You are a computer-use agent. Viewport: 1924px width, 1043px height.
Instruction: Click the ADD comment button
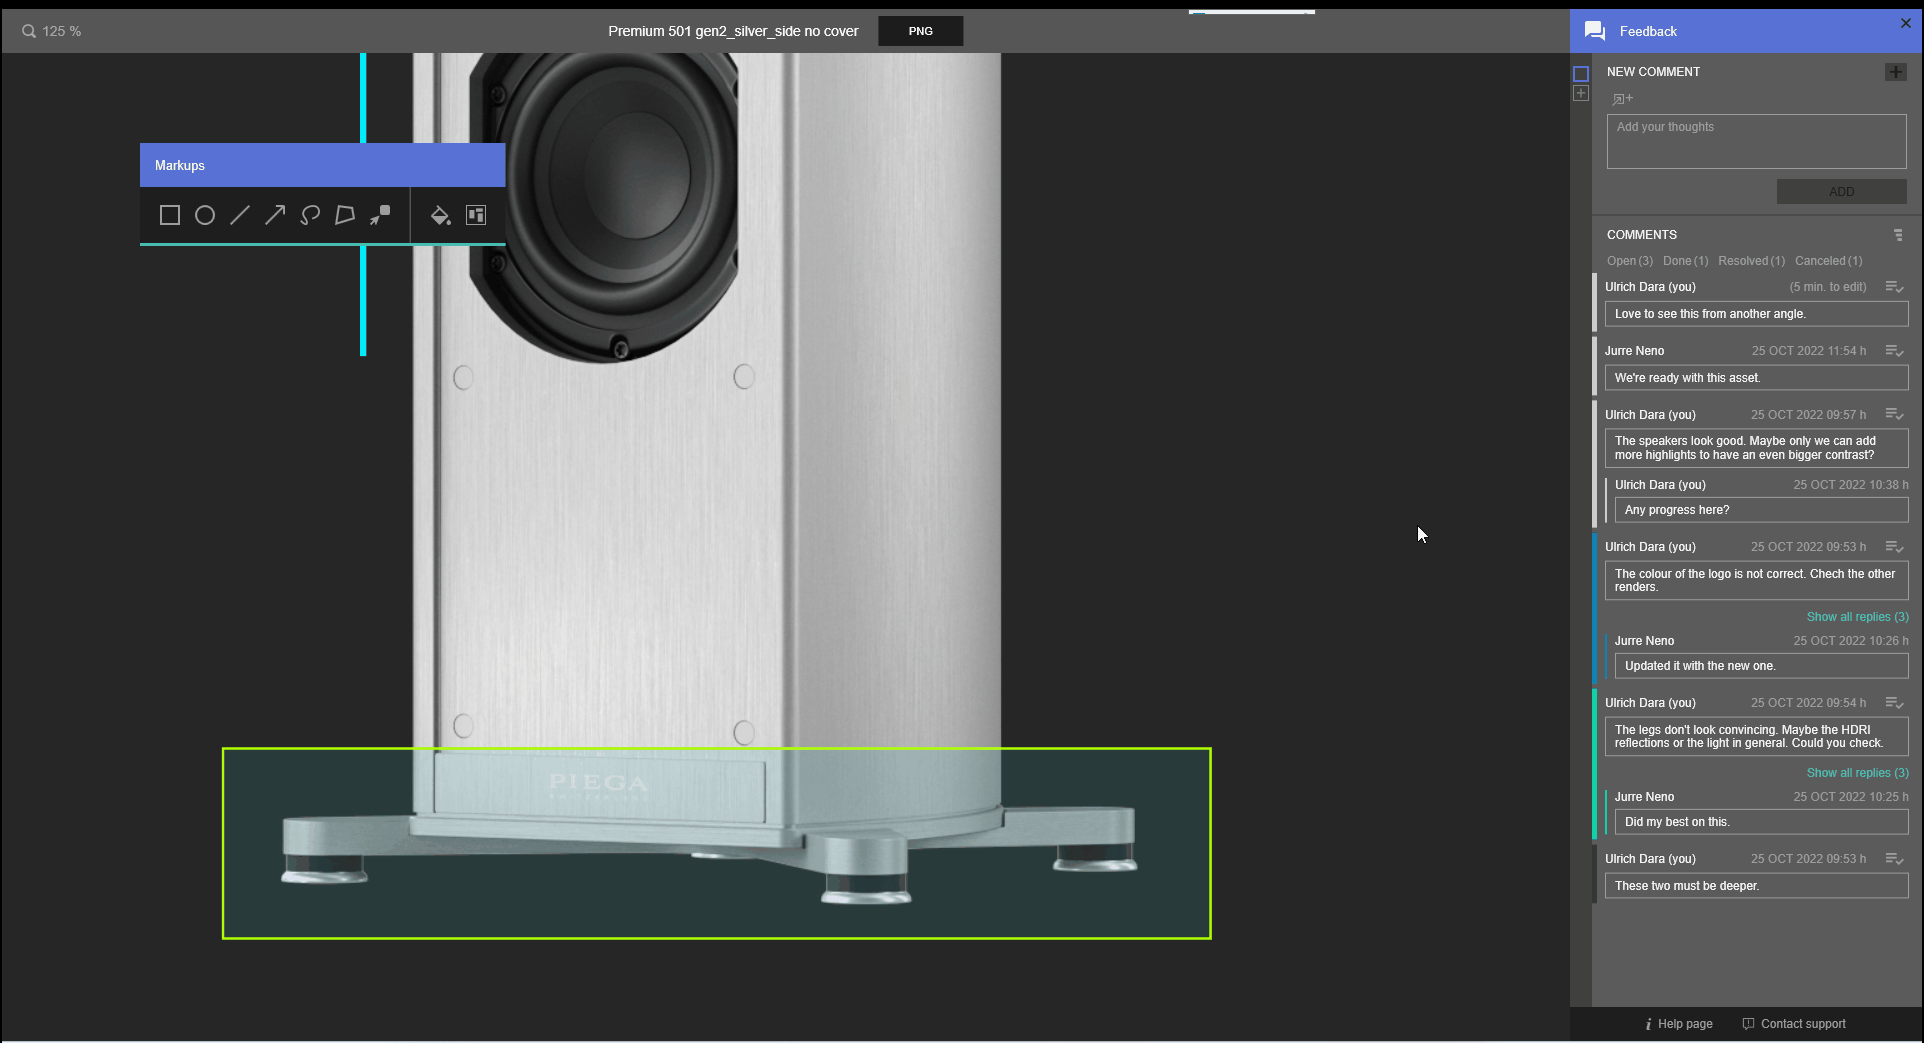click(1841, 192)
